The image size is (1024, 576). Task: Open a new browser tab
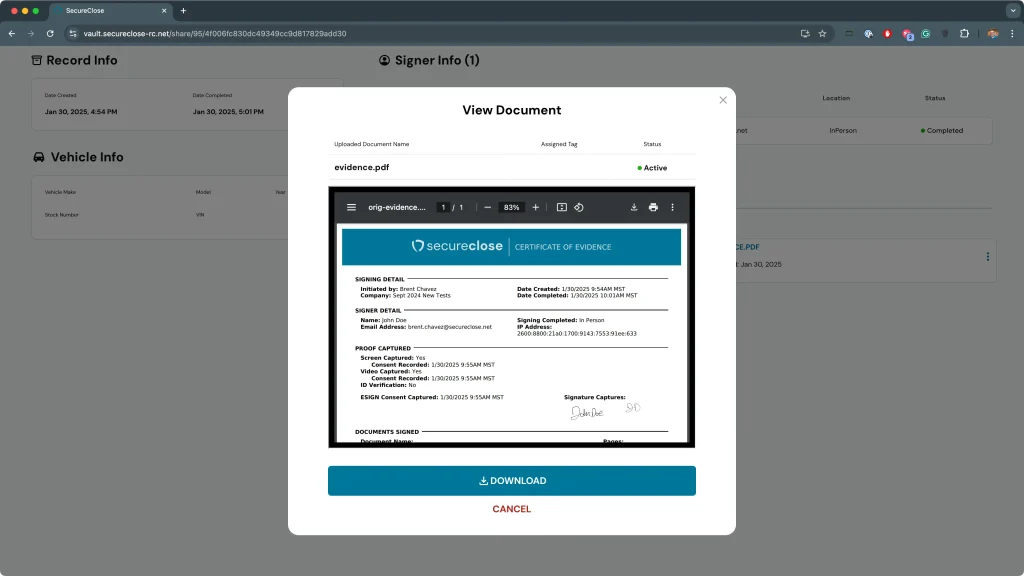(183, 10)
